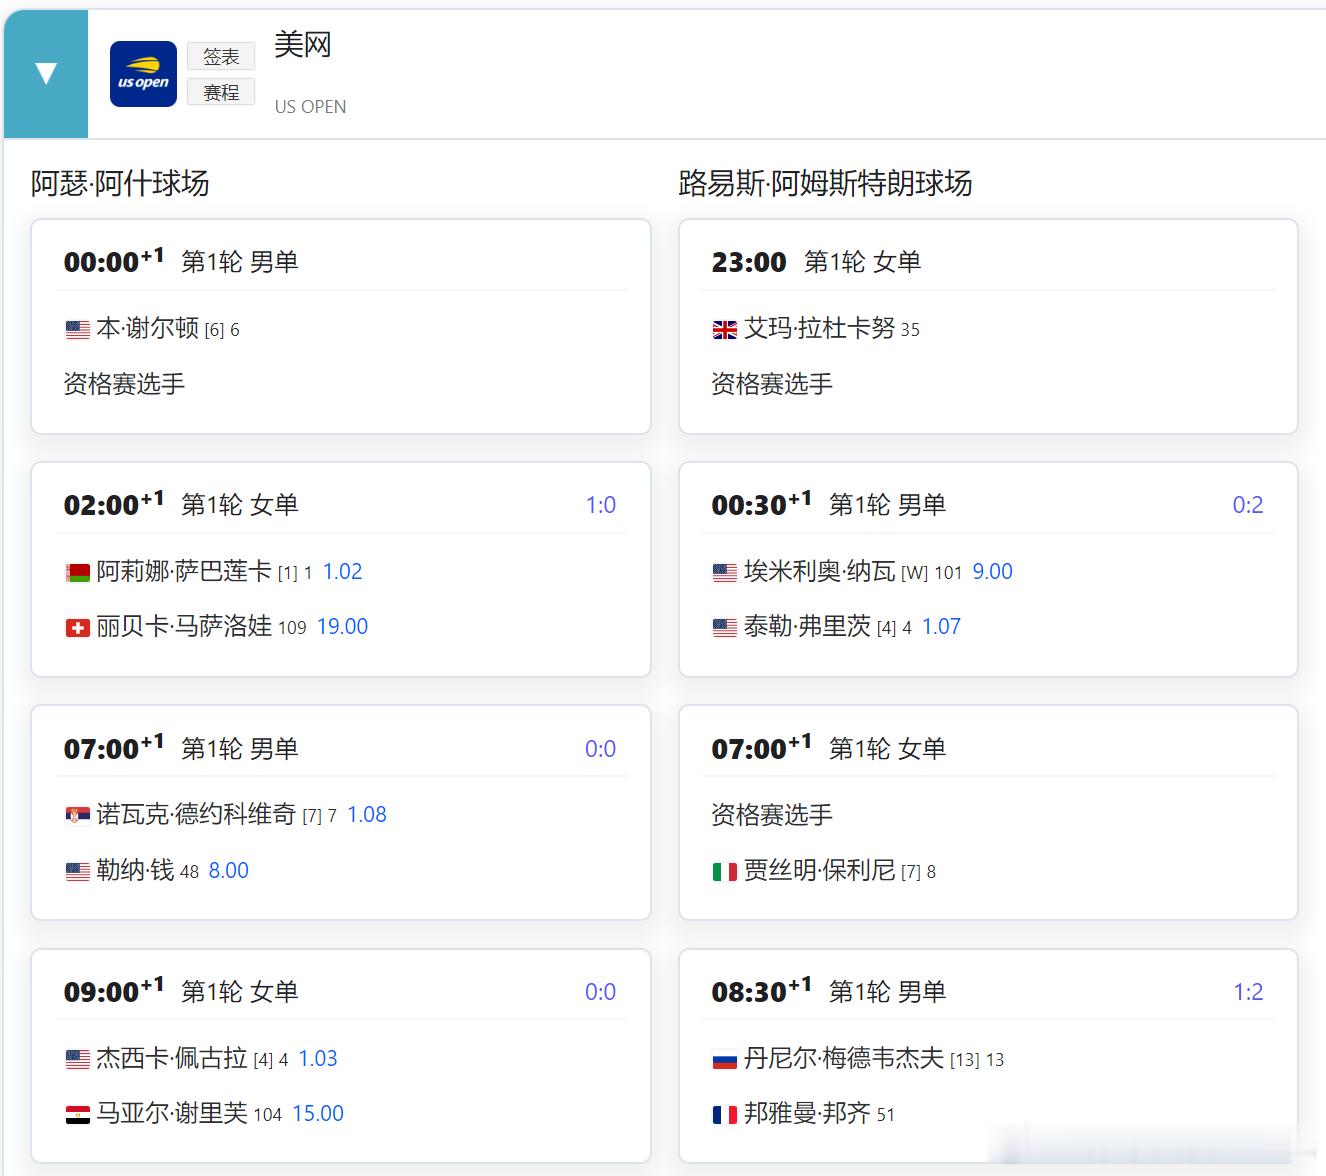Click odds 15.00 for 谢里芙

(x=318, y=1114)
